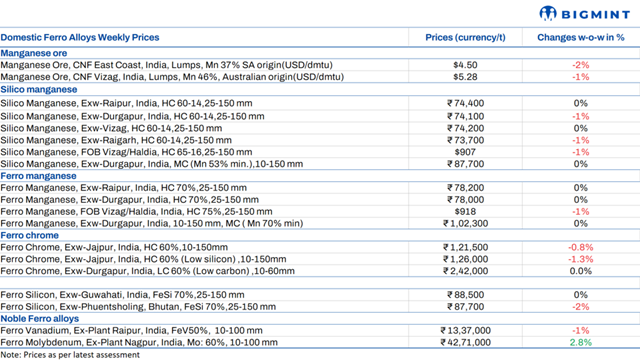
Task: Select the Ferro chrome section heading
Action: [x=29, y=236]
